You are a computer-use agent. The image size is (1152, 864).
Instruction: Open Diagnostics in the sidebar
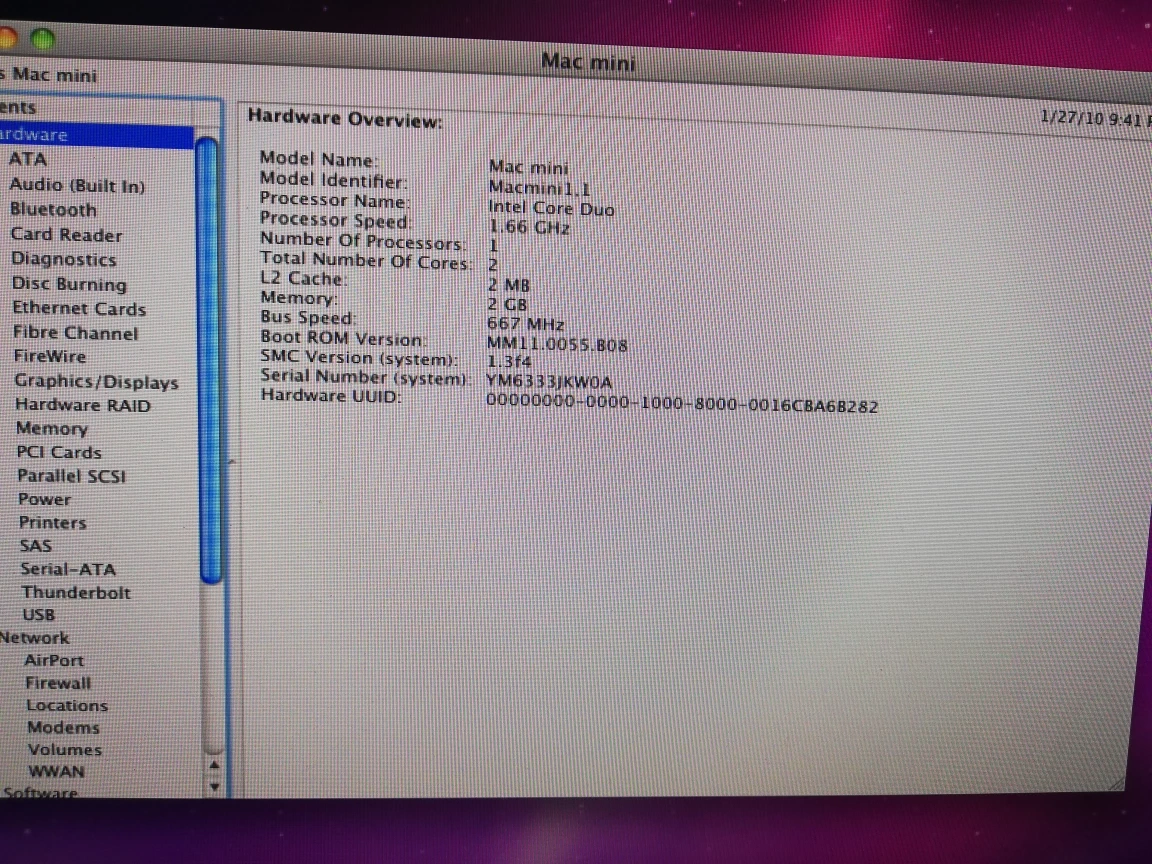[64, 259]
